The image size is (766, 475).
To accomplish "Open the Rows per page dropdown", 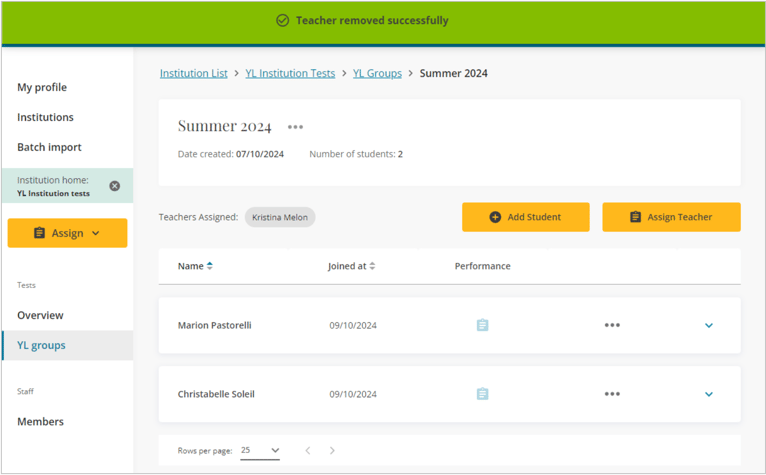I will coord(260,451).
